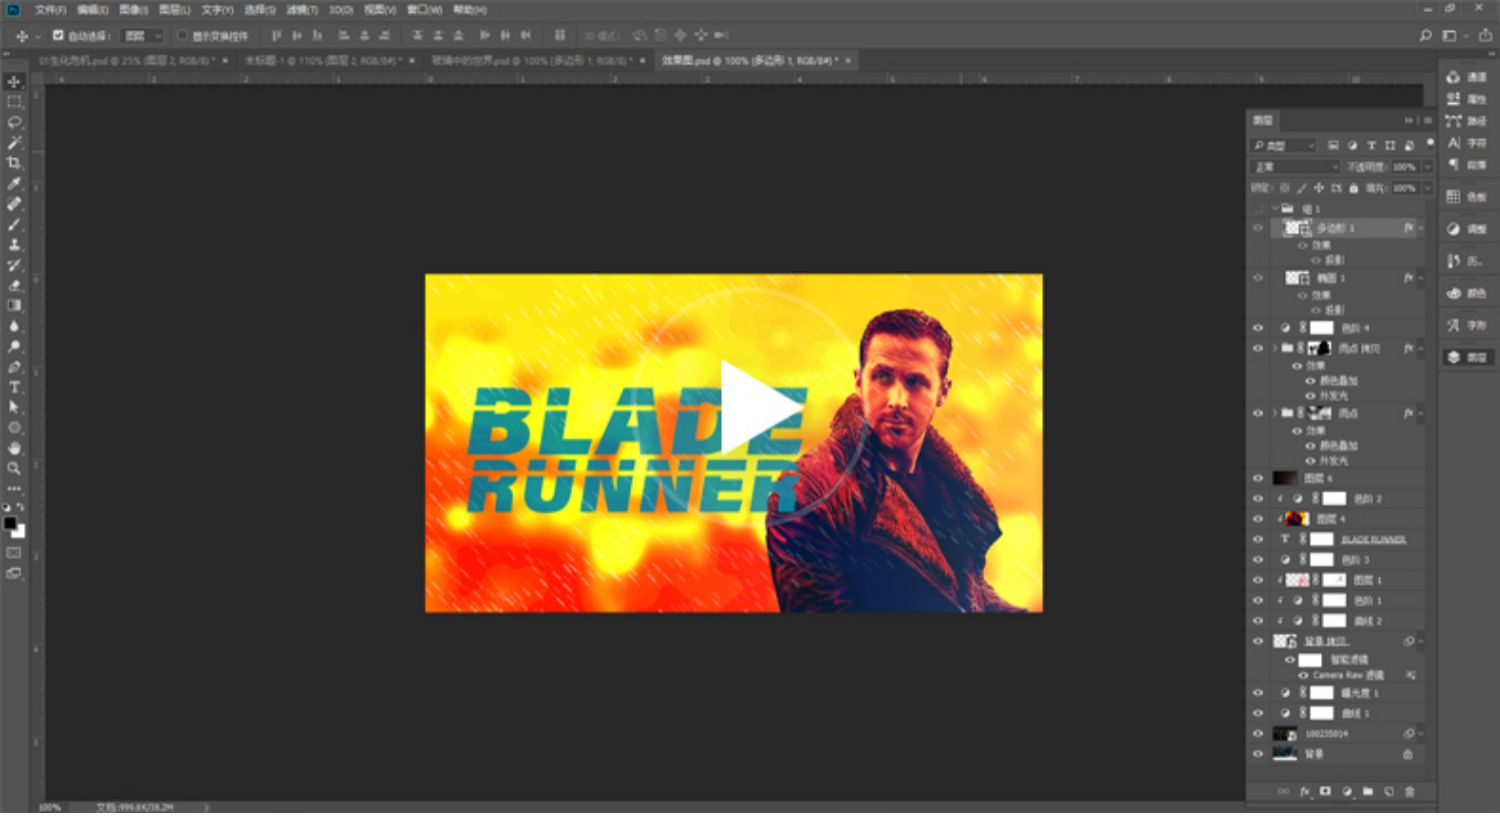Screen dimensions: 1500x825
Task: Add a new adjustment layer from the panel footer
Action: point(1347,791)
